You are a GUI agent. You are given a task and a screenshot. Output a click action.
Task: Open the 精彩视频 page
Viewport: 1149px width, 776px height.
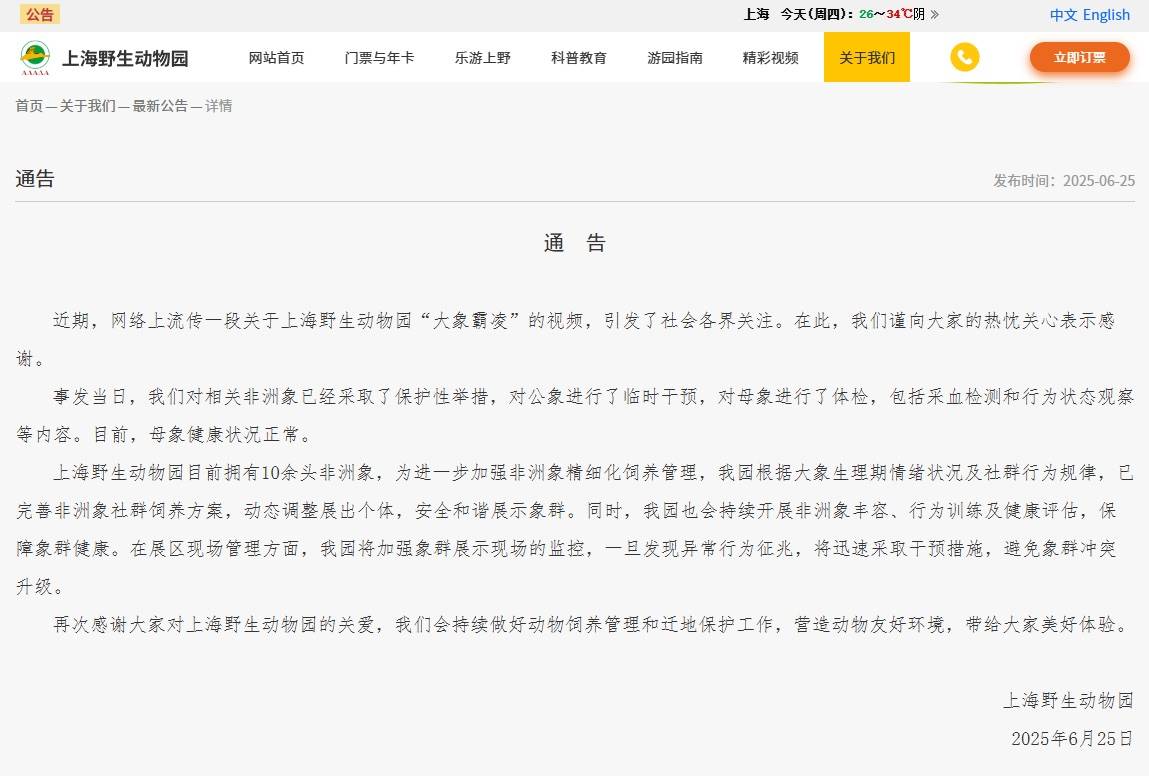click(770, 58)
